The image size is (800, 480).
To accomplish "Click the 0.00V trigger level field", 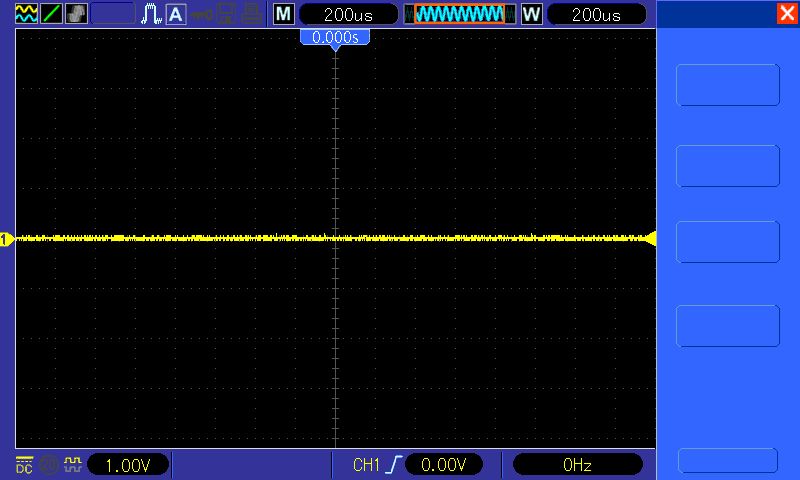I will tap(439, 464).
